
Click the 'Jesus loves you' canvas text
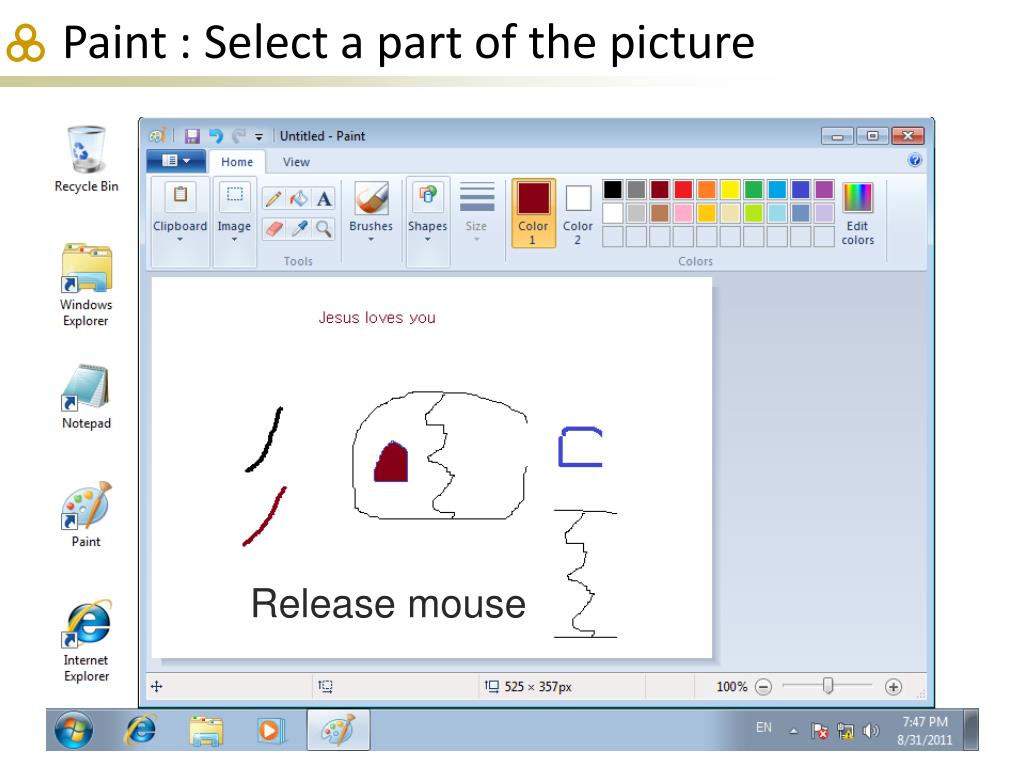377,317
